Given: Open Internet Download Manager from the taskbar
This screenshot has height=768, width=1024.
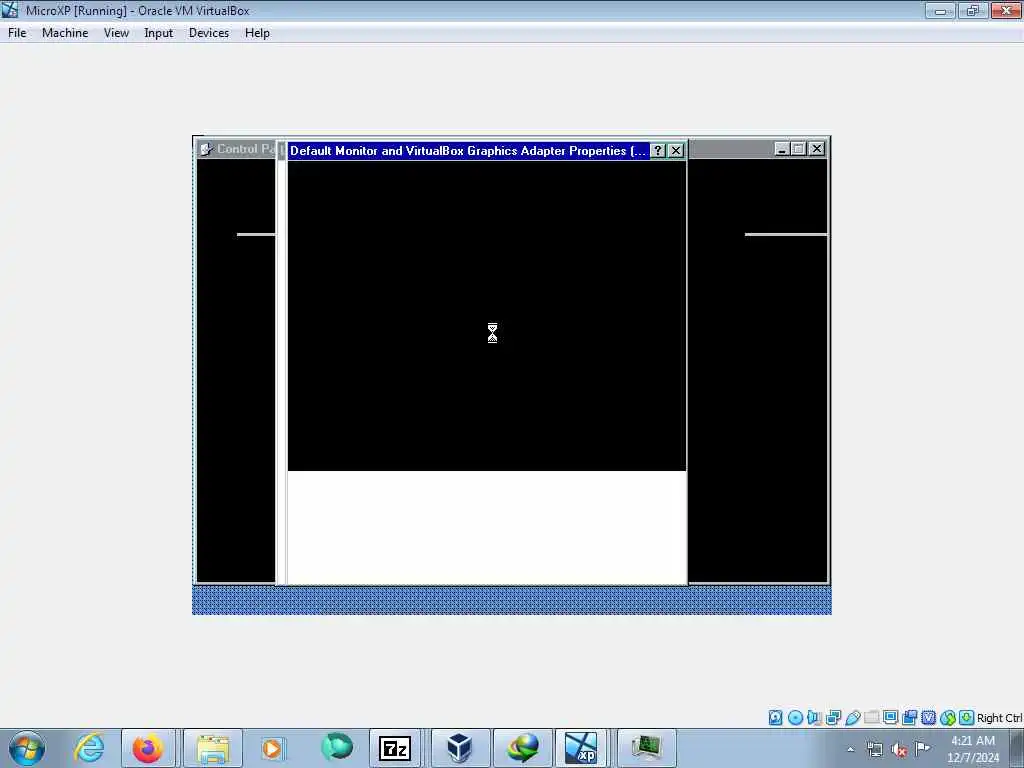Looking at the screenshot, I should (523, 748).
